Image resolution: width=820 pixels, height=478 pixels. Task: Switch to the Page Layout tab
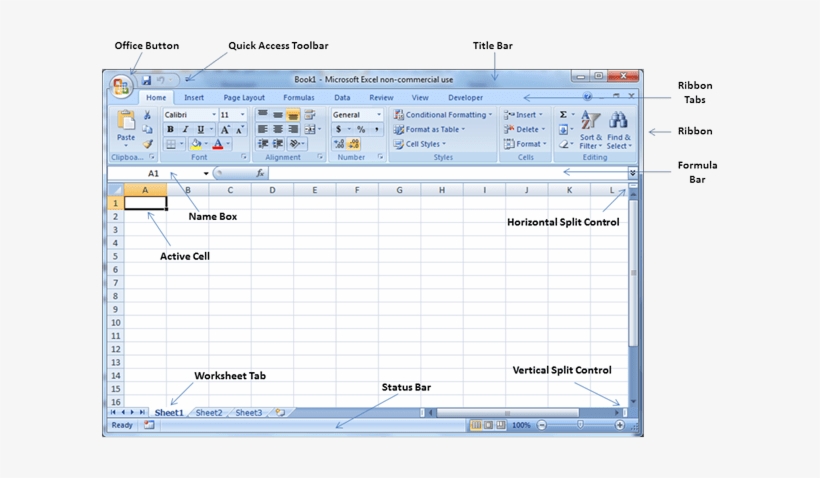click(x=244, y=97)
